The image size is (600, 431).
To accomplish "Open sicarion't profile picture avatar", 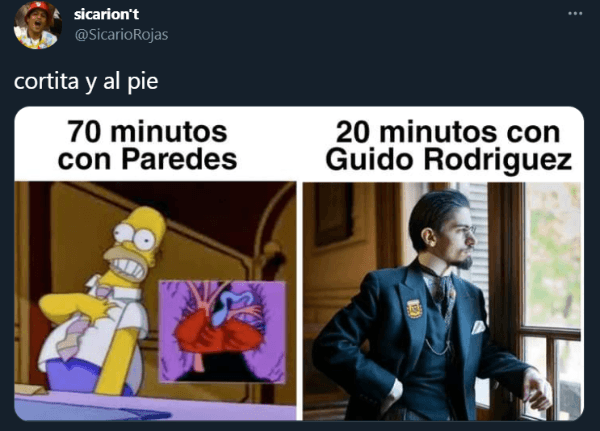I will click(38, 25).
